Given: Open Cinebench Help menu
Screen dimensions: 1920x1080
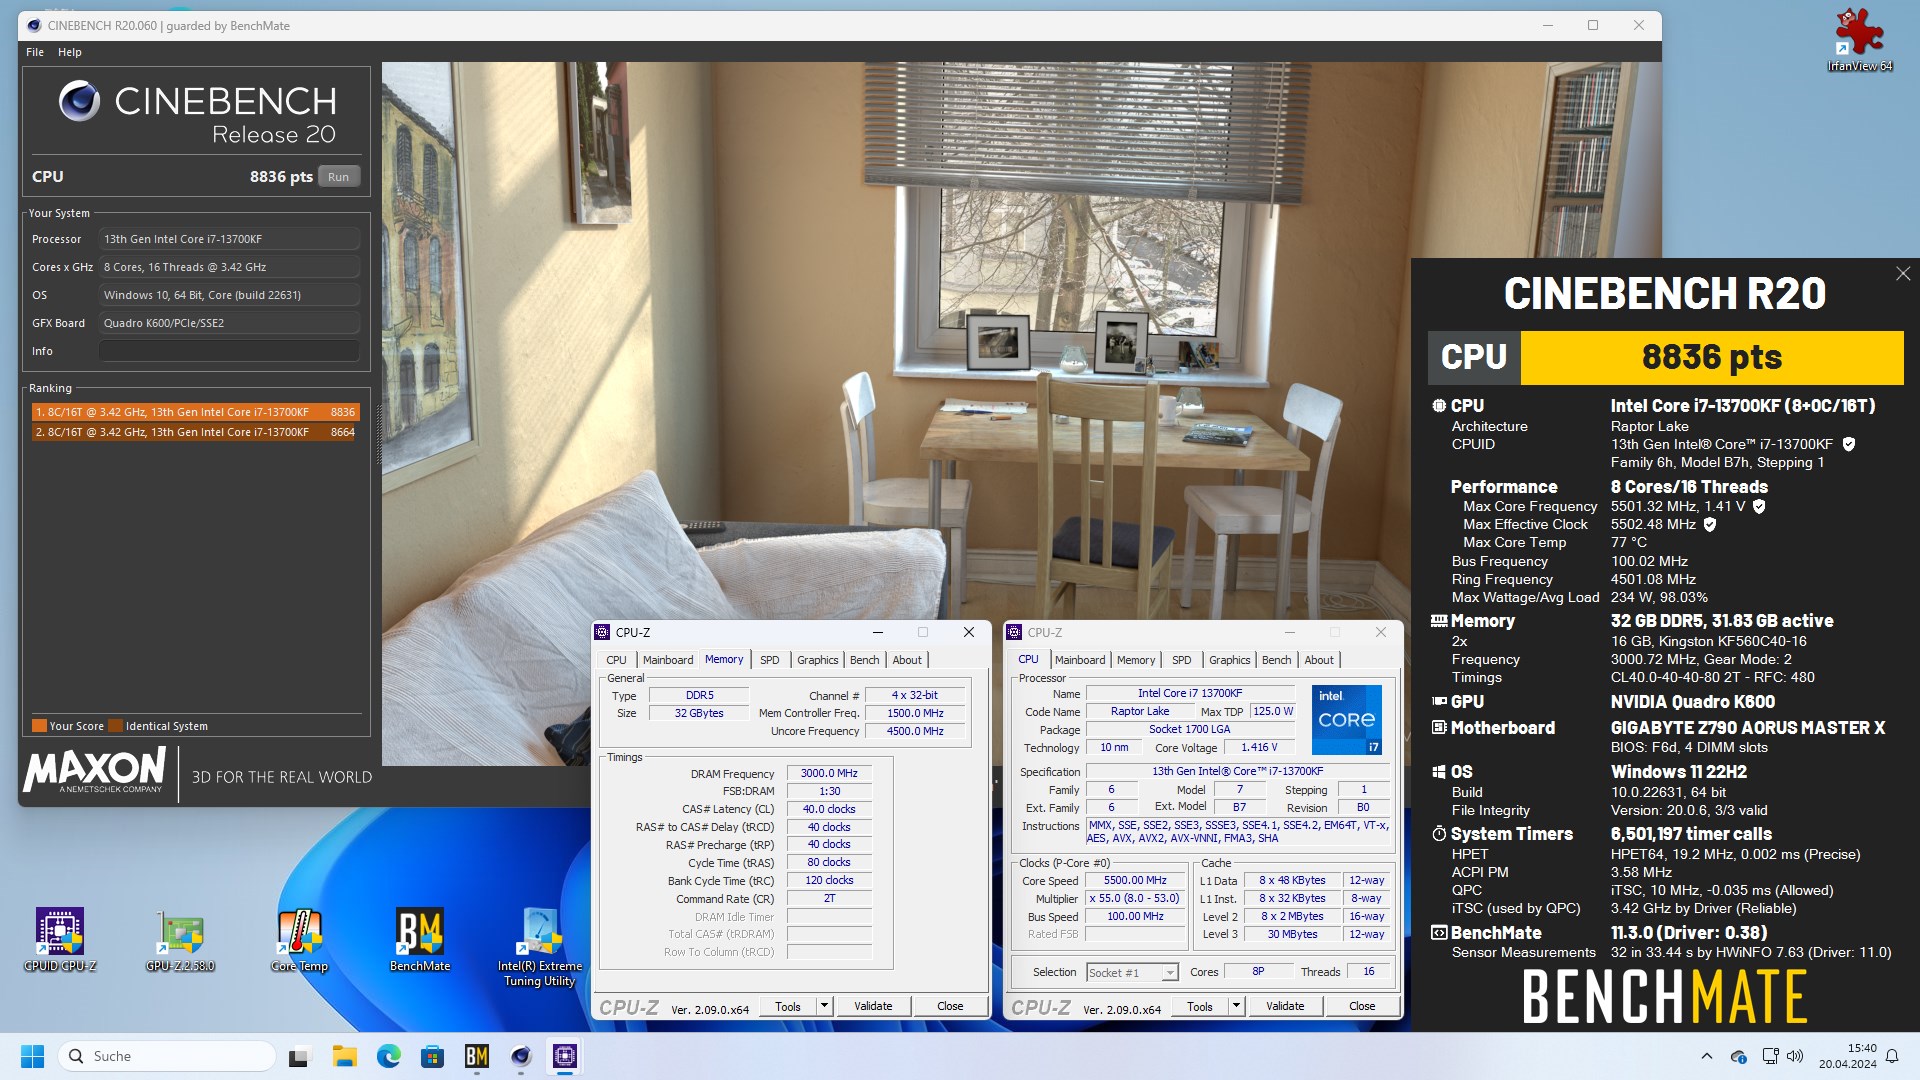Looking at the screenshot, I should (x=70, y=52).
